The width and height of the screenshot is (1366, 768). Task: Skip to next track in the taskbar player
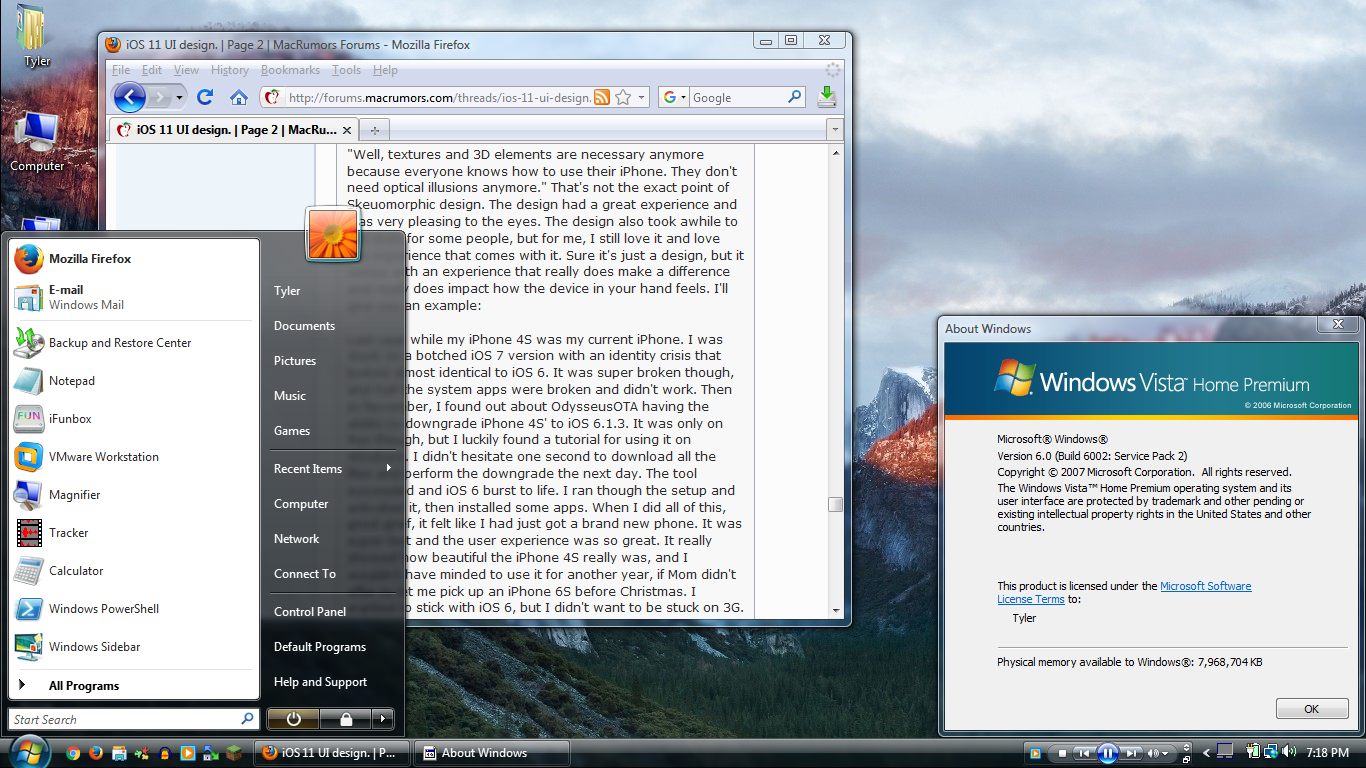pyautogui.click(x=1131, y=753)
